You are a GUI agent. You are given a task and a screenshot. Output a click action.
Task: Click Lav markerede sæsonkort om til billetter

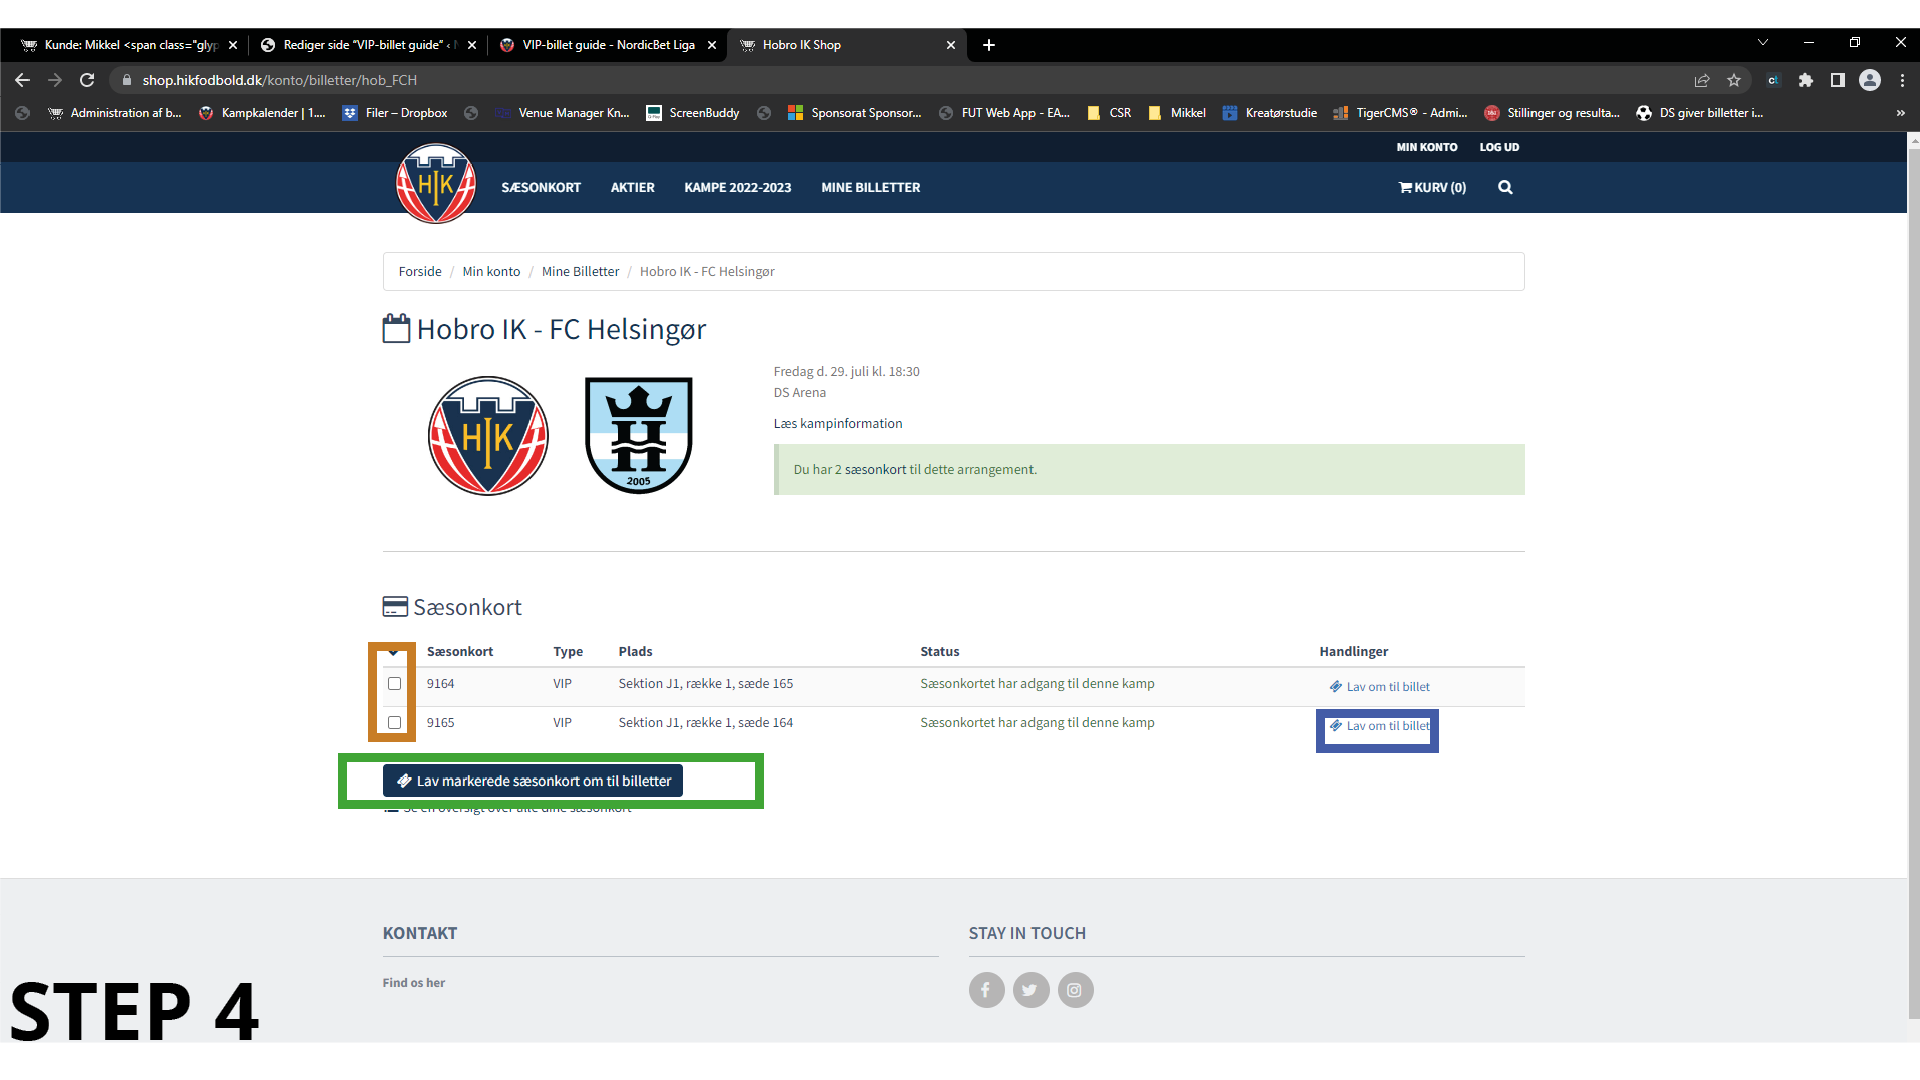point(533,781)
